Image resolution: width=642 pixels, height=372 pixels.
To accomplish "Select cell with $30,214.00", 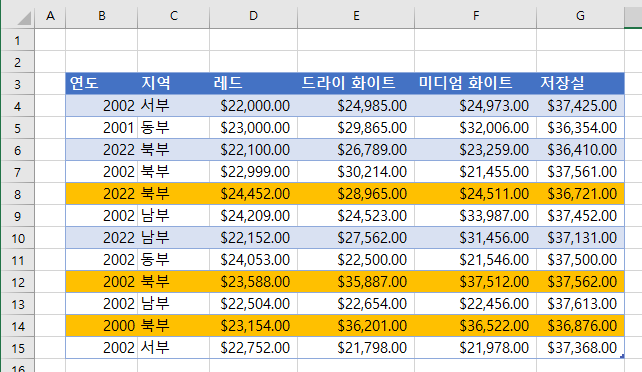I will [x=356, y=172].
